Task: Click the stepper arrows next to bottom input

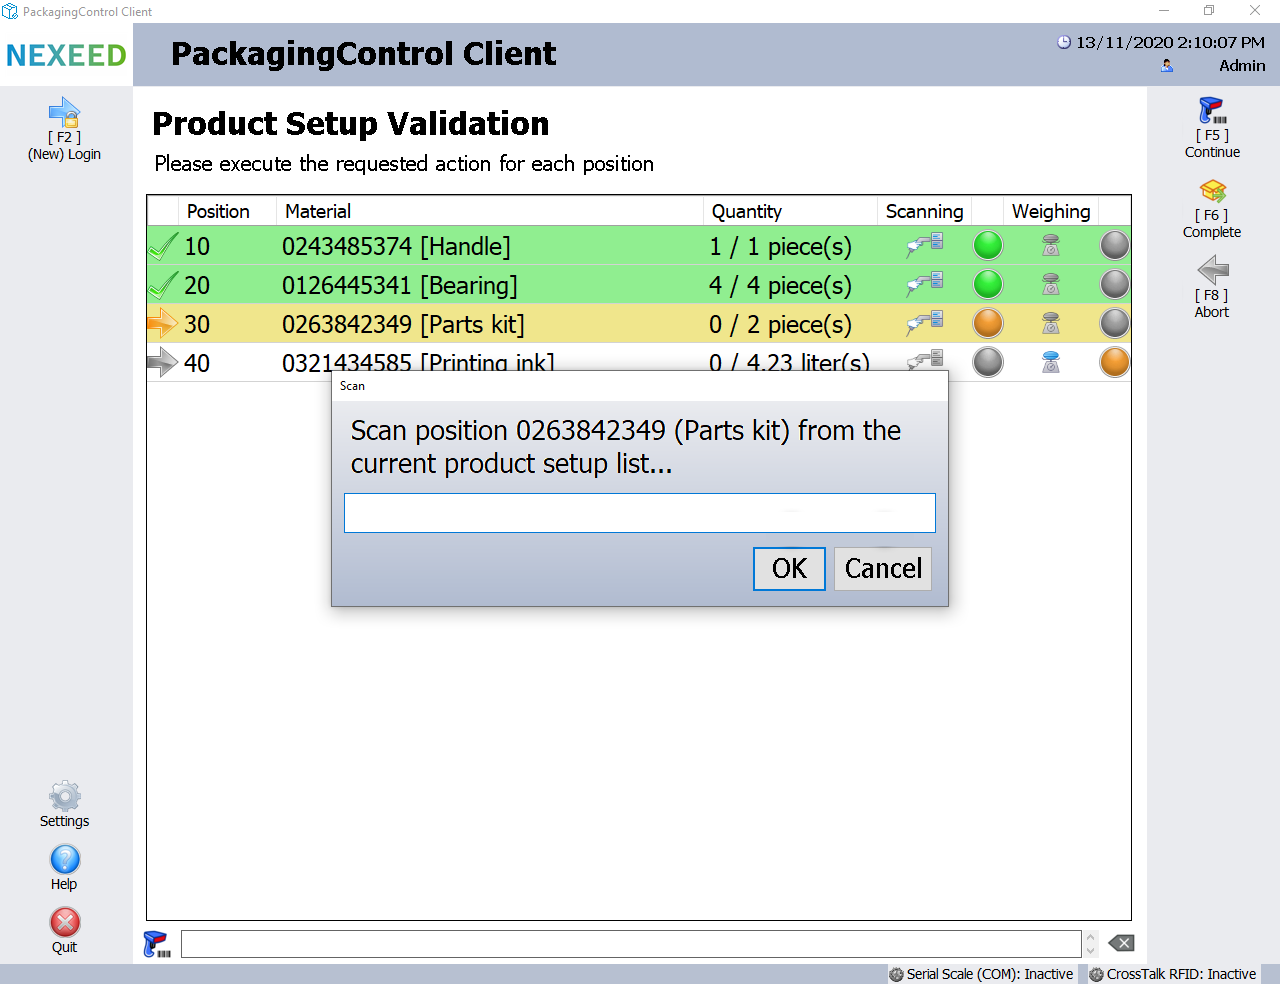Action: (1091, 944)
